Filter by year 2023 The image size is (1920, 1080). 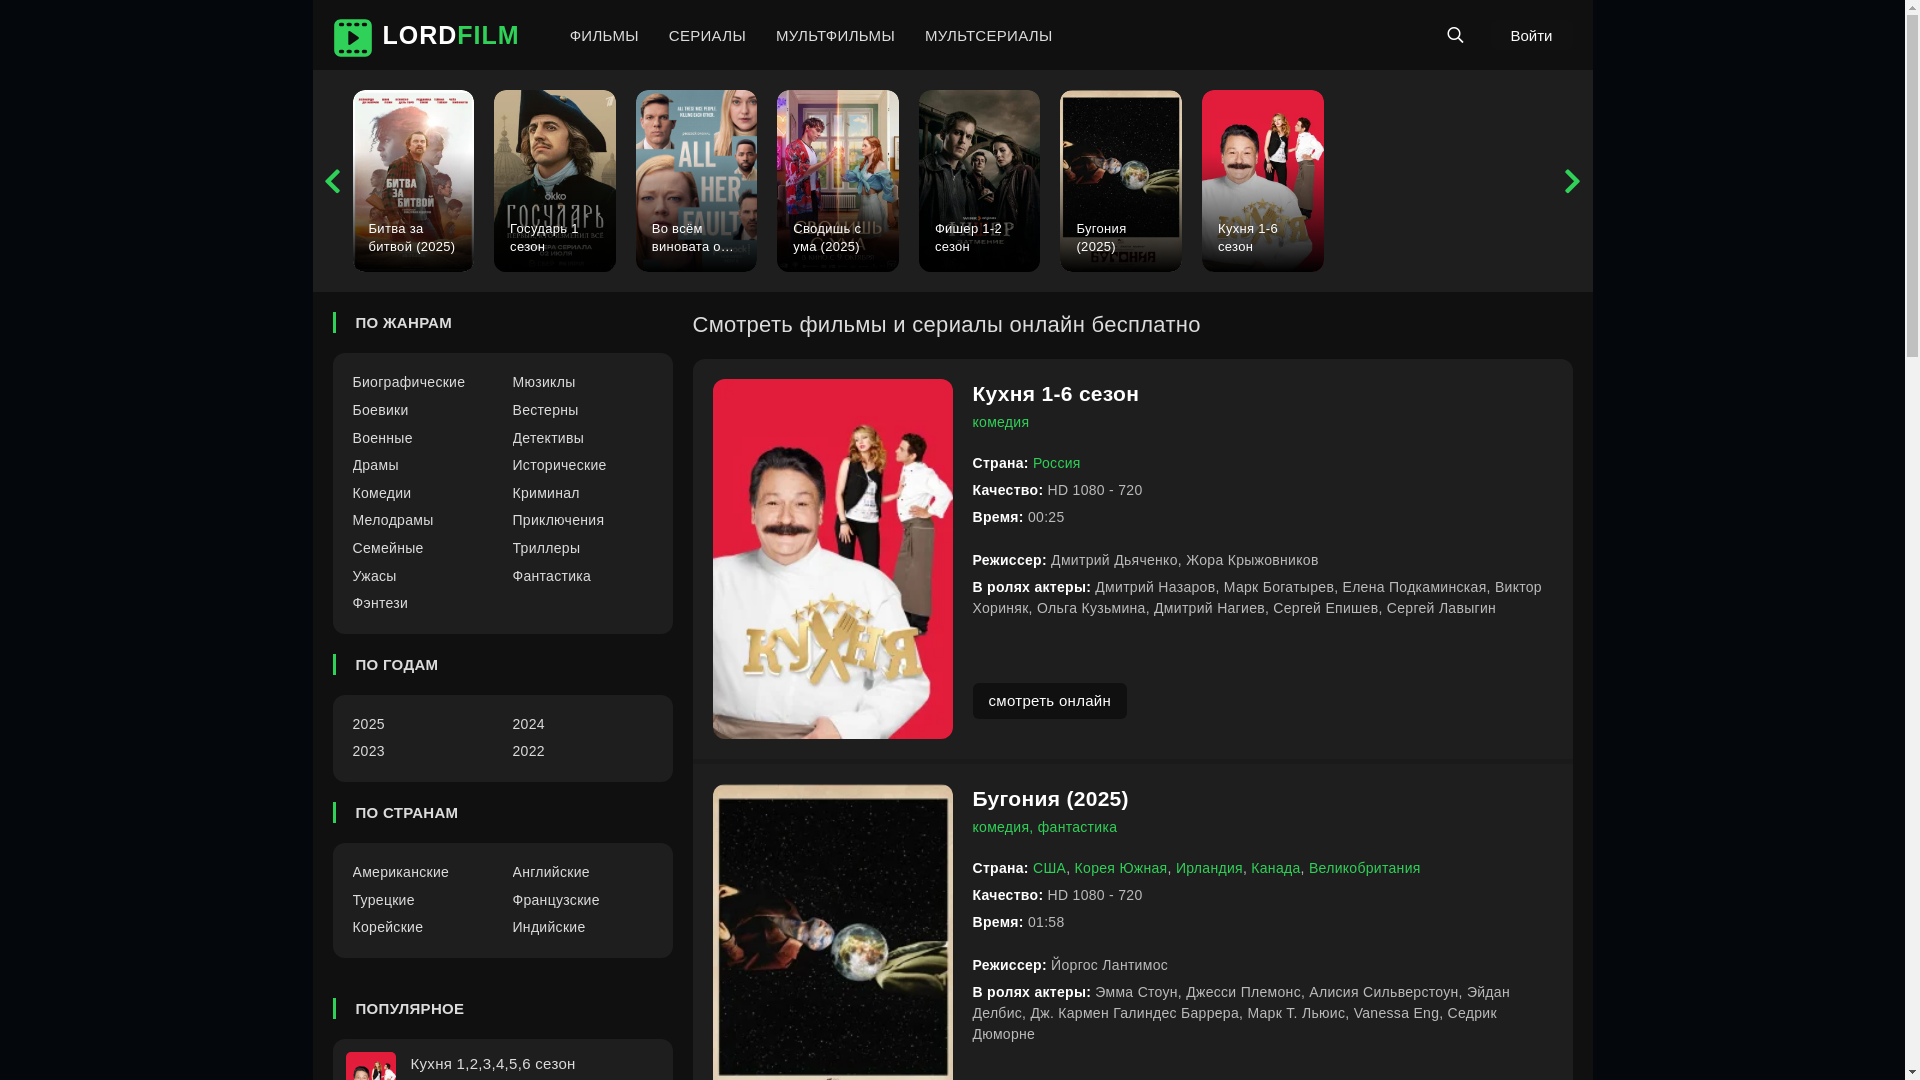(368, 751)
